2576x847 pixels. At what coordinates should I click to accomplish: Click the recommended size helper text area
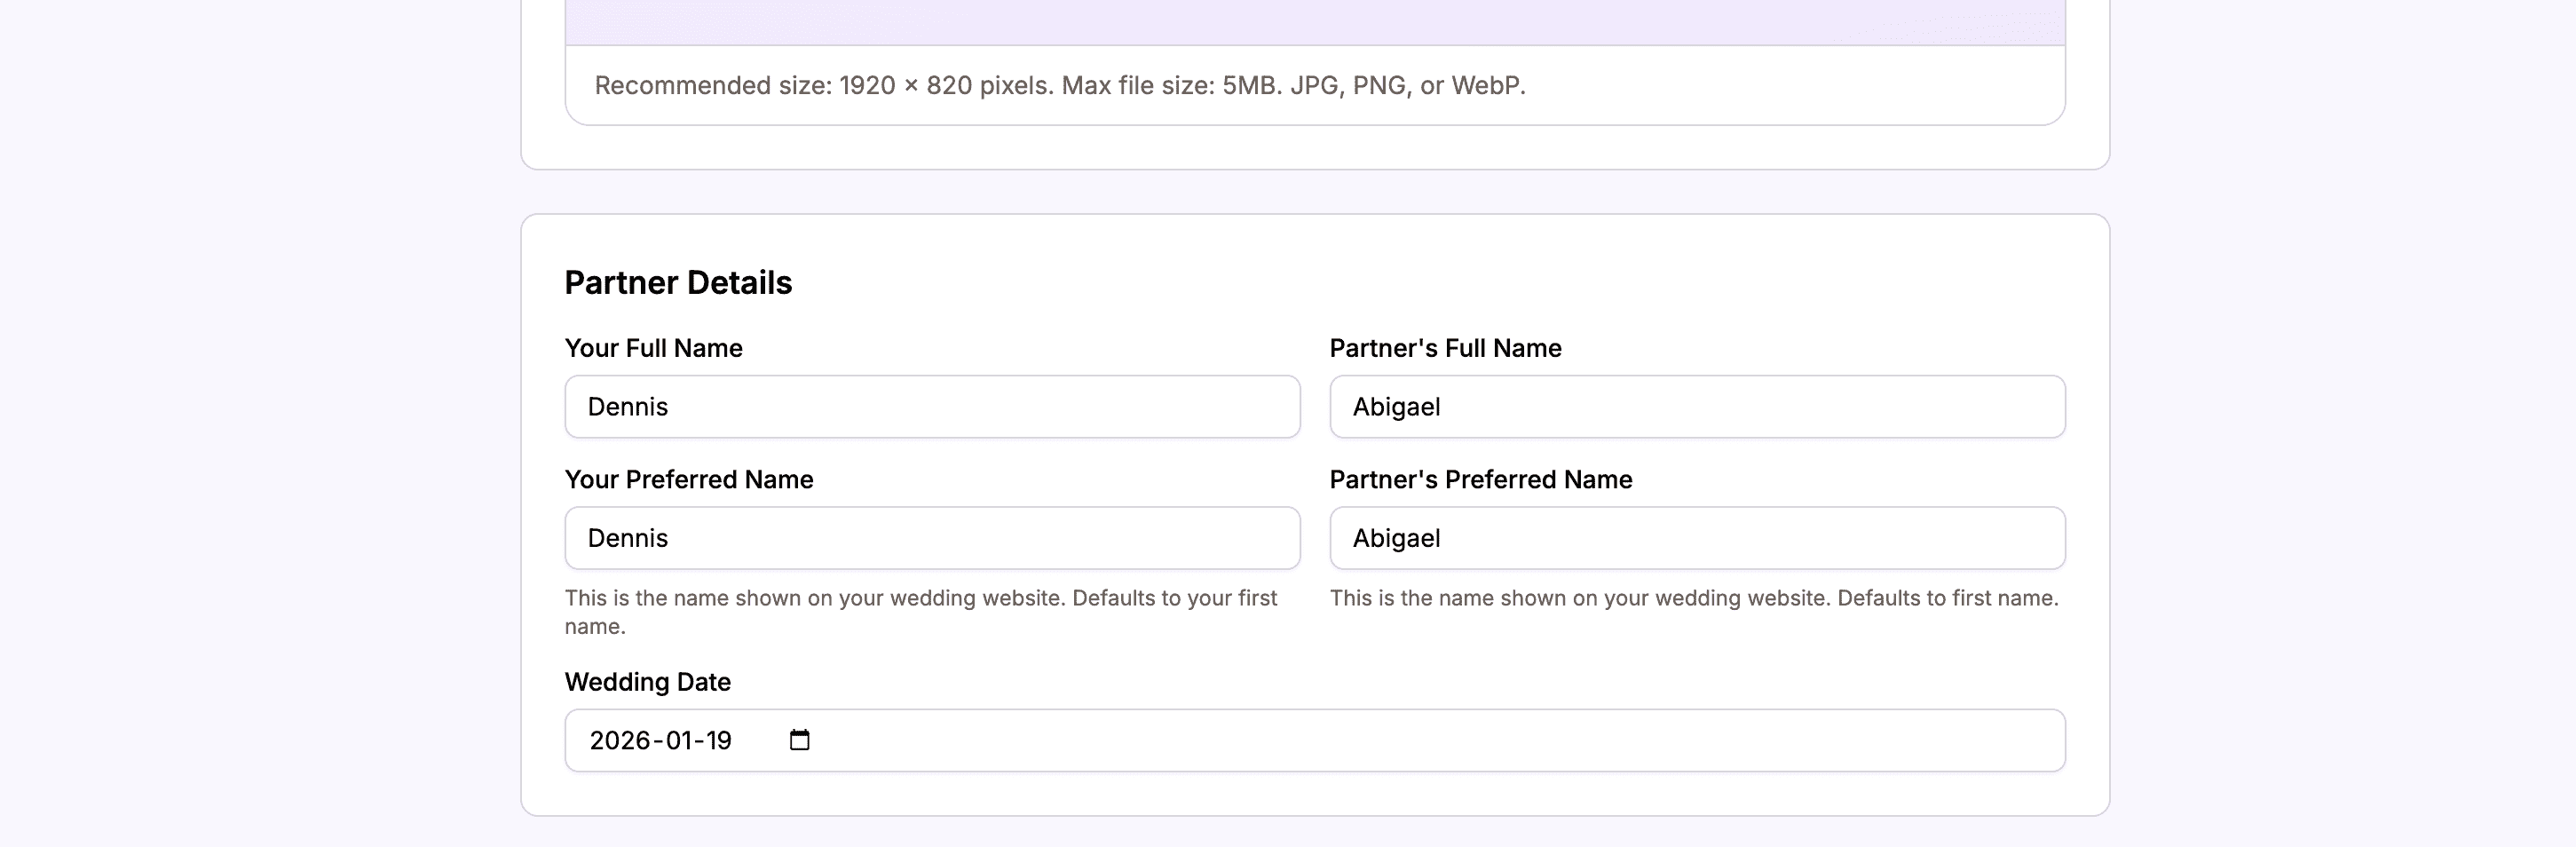click(x=1059, y=86)
